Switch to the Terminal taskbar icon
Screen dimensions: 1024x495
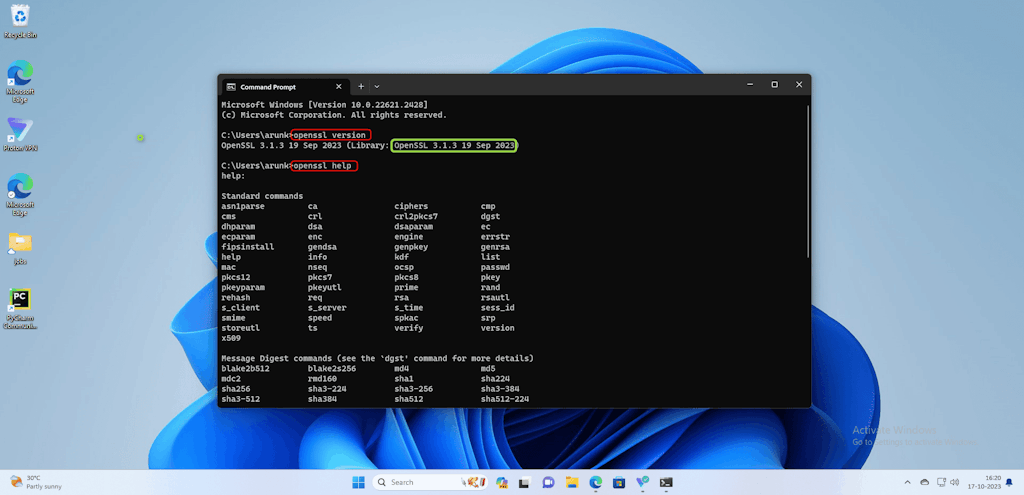[x=665, y=483]
